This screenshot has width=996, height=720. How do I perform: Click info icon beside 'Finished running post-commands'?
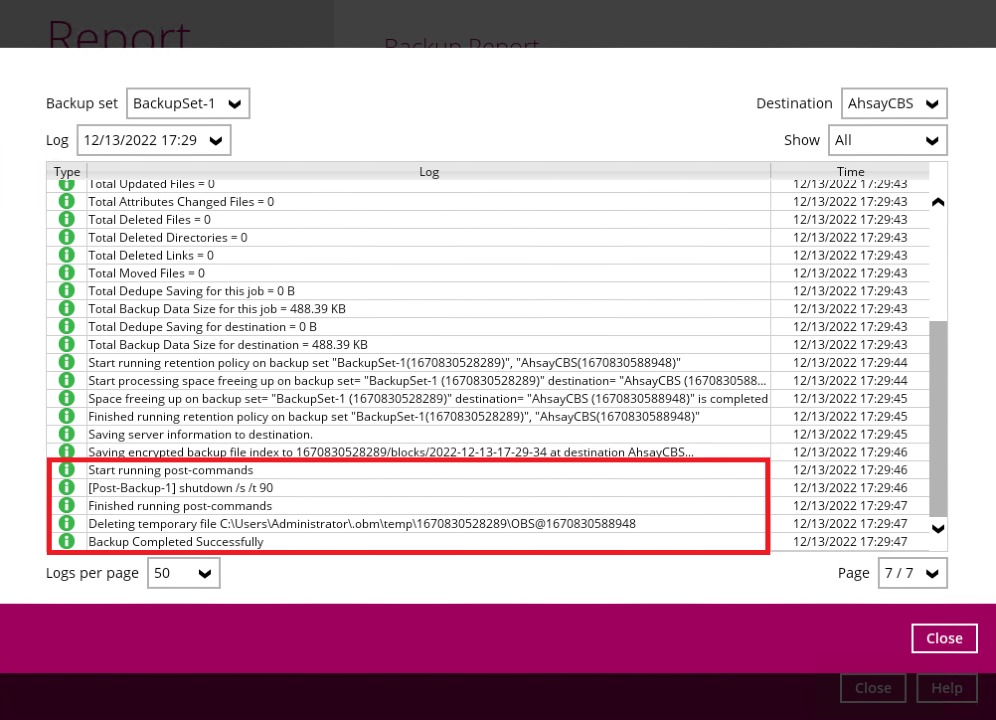[x=67, y=506]
